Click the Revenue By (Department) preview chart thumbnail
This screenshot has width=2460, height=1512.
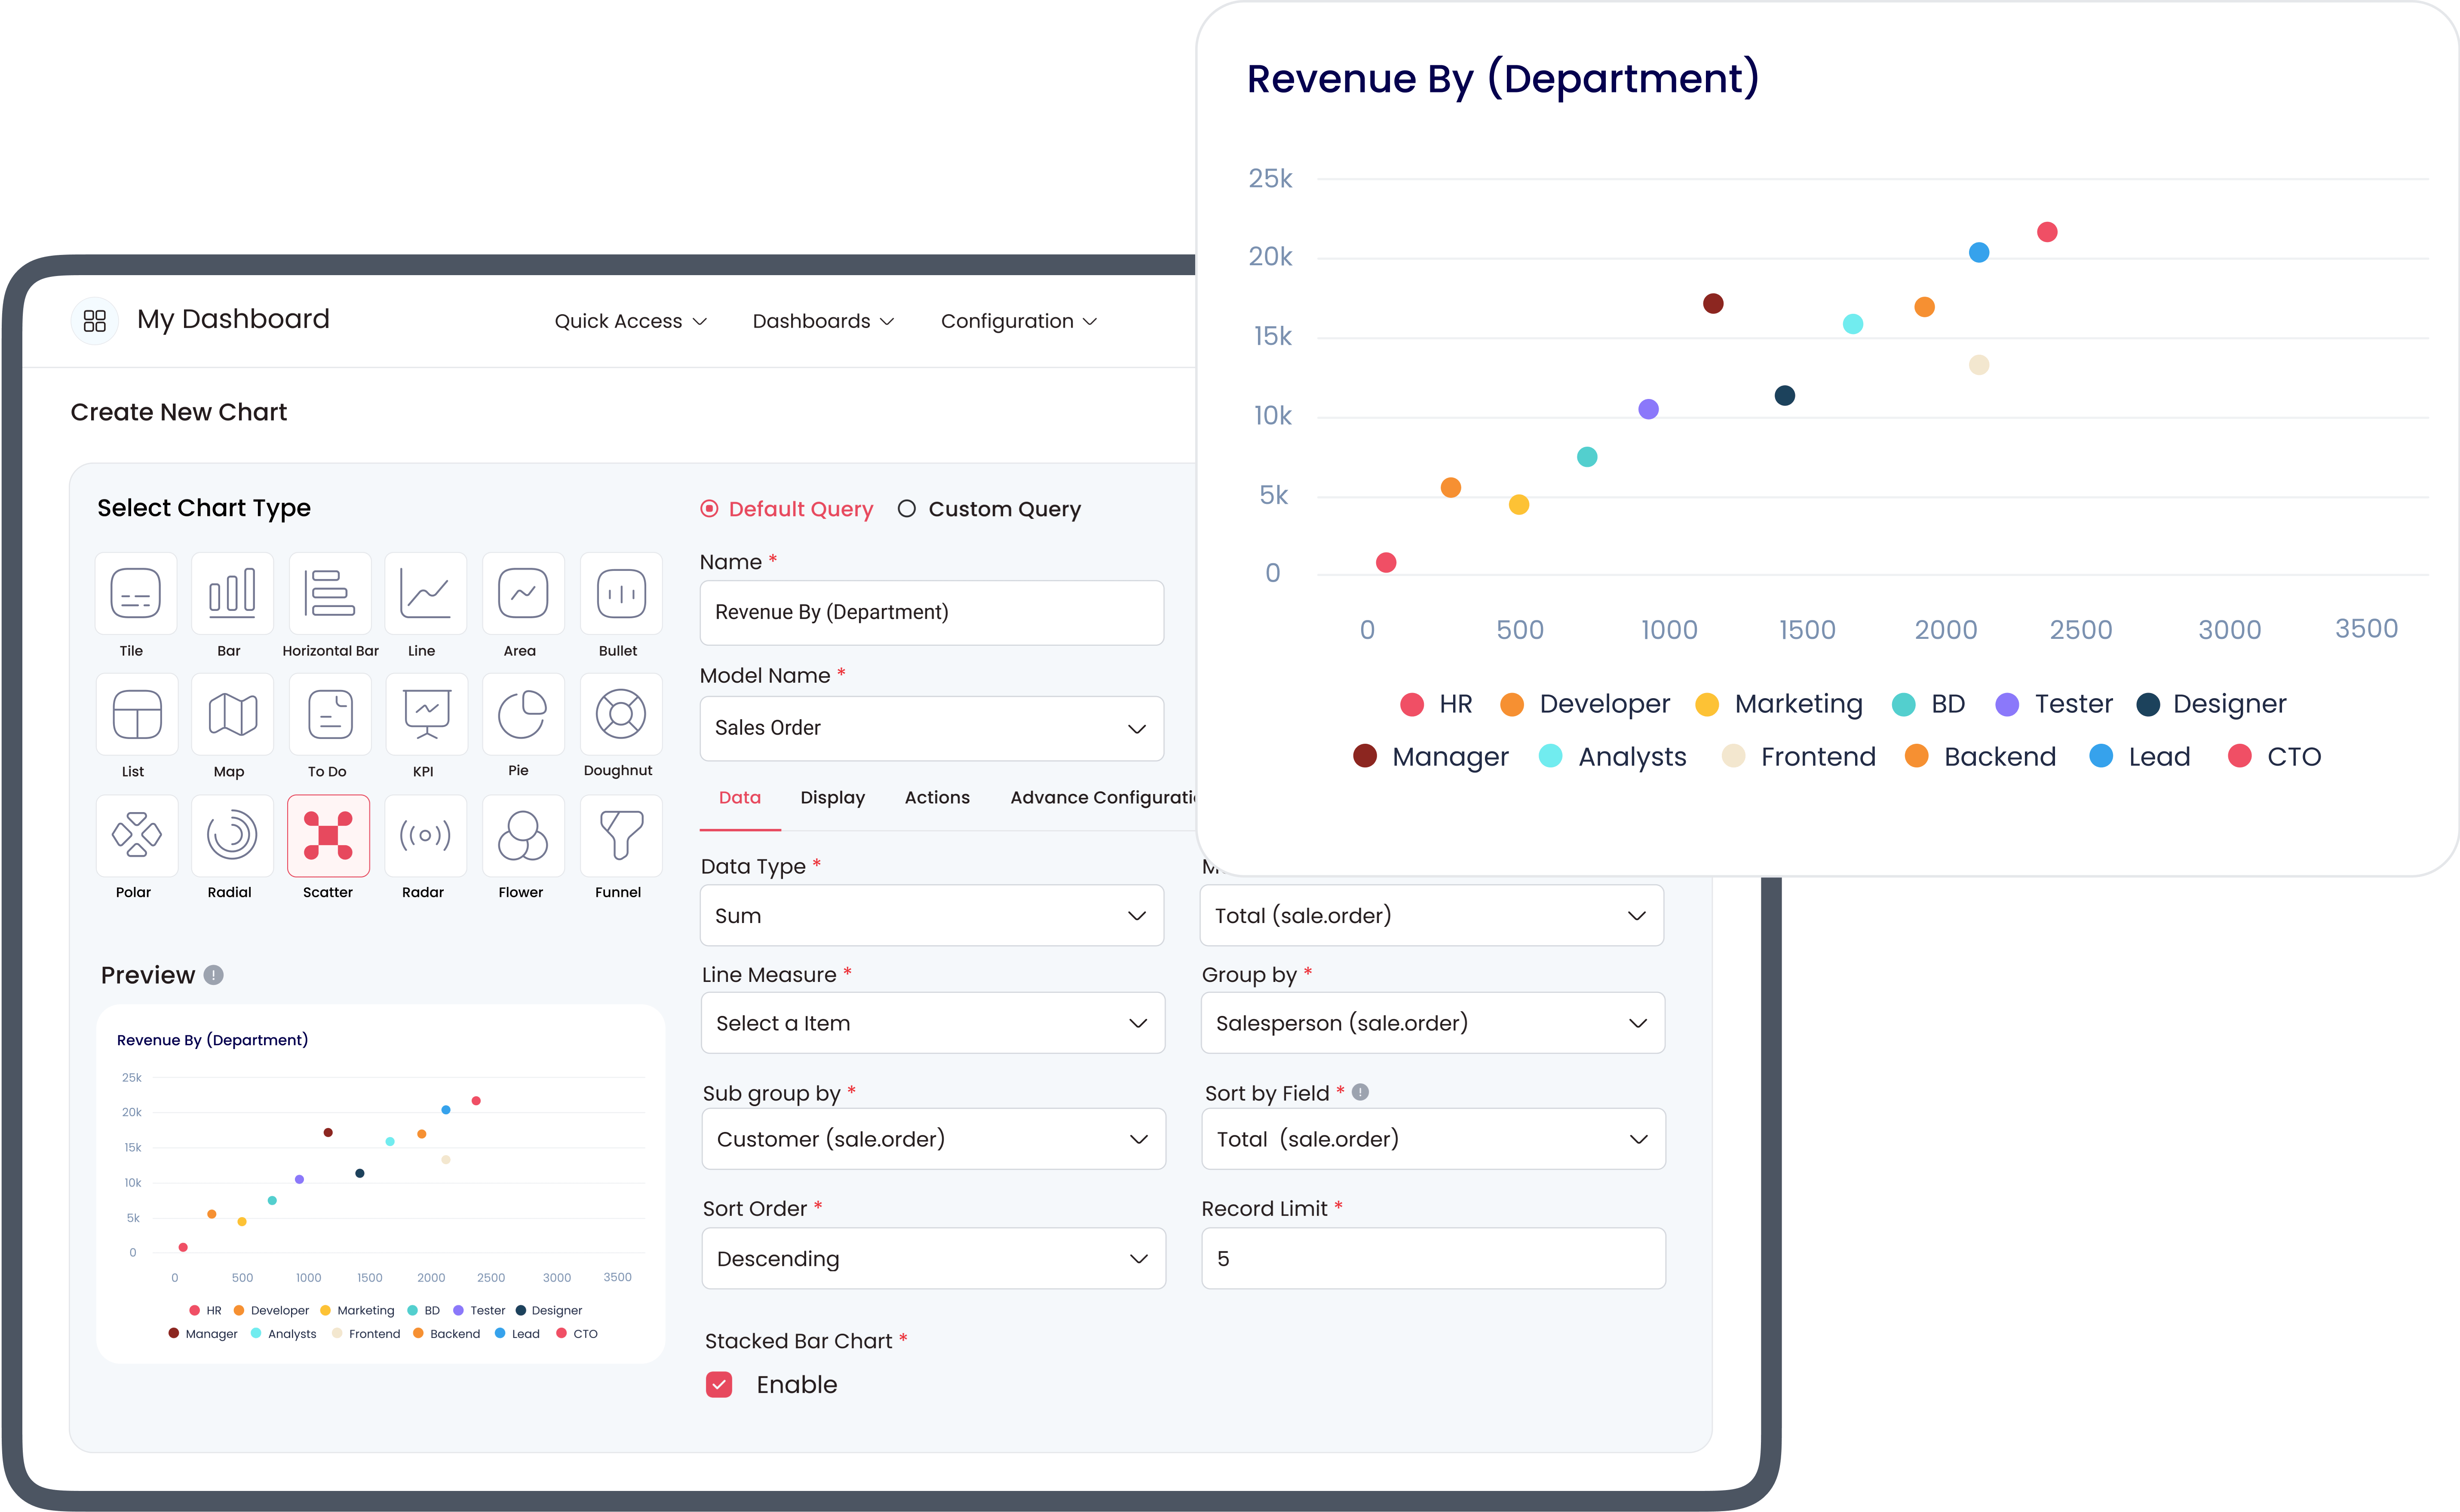[x=380, y=1183]
